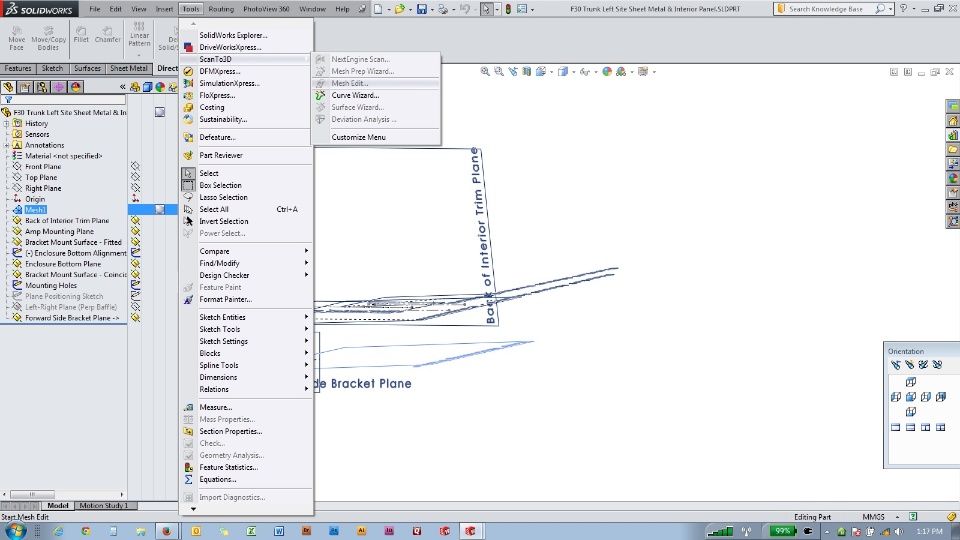Expand the Sketch Entities submenu

pos(246,317)
